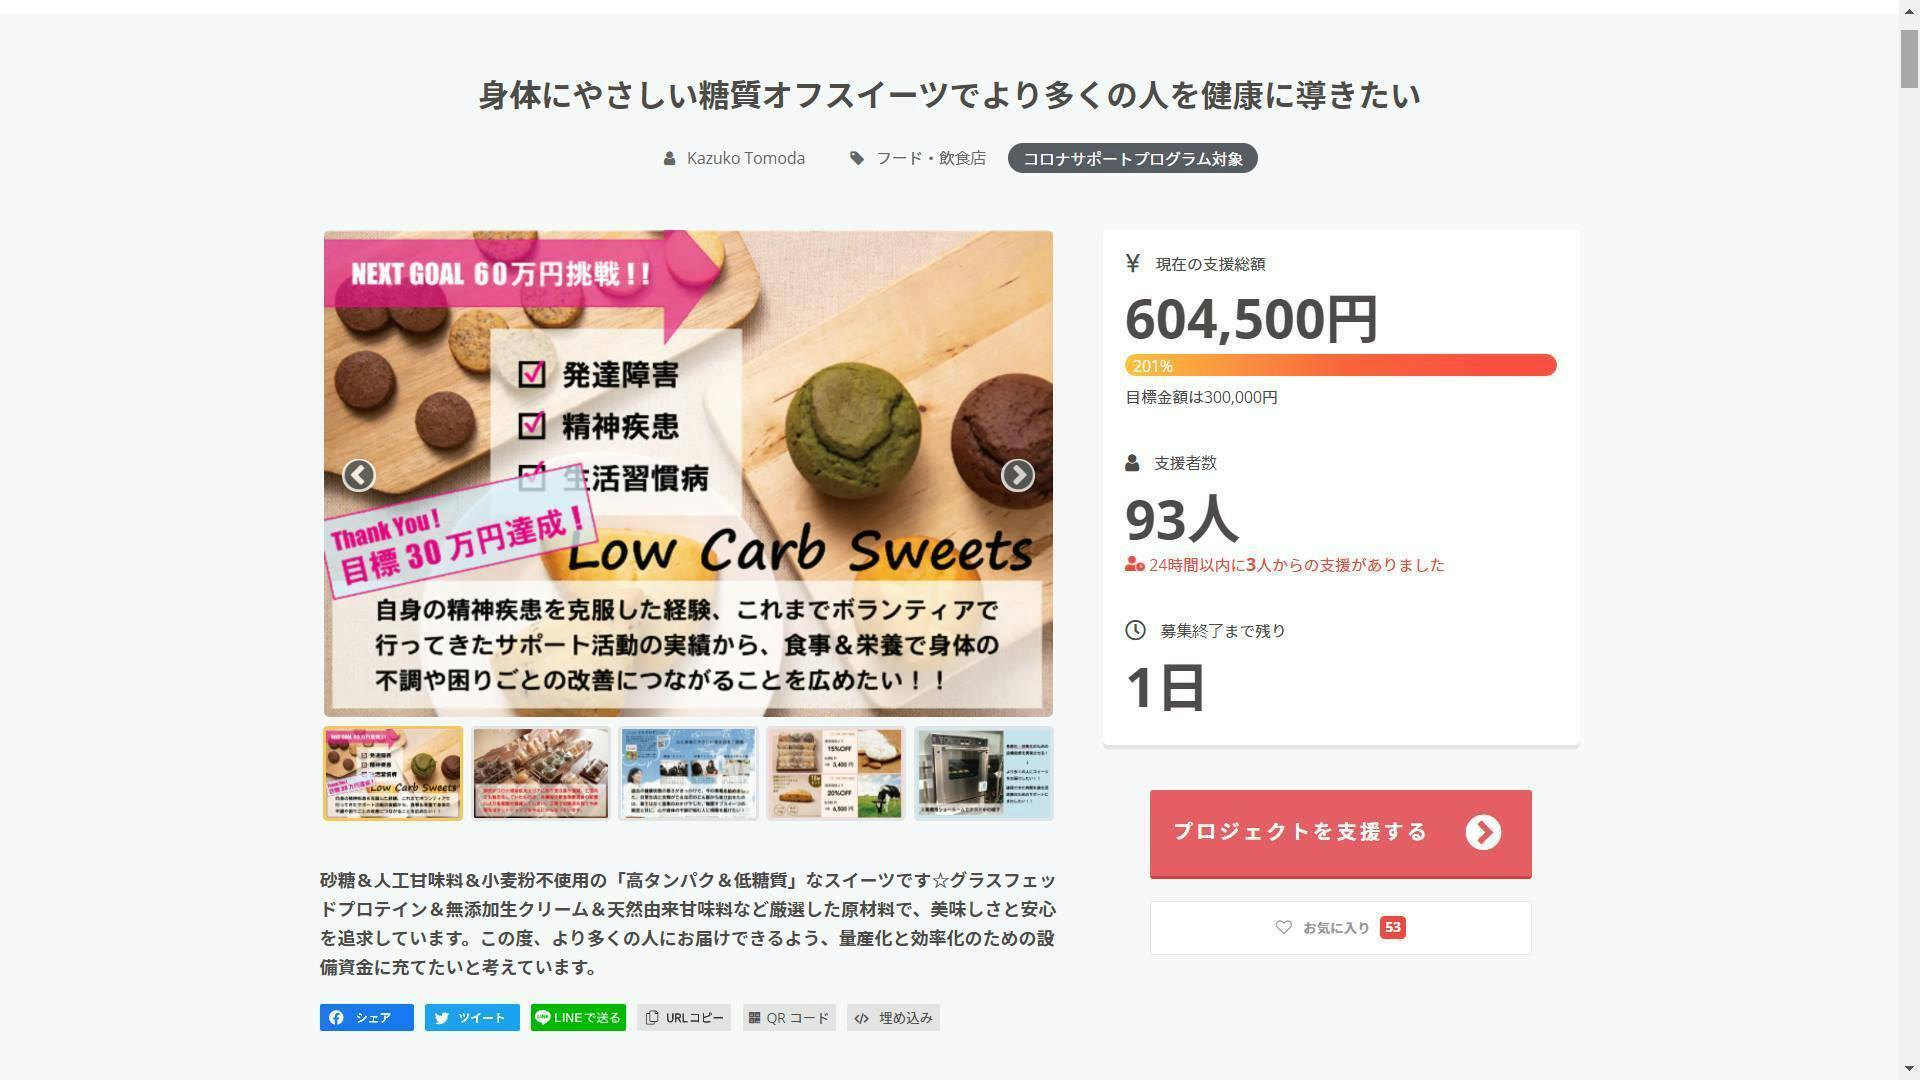Click コロナサポートプログラム対象 badge
This screenshot has width=1920, height=1080.
pyautogui.click(x=1132, y=158)
